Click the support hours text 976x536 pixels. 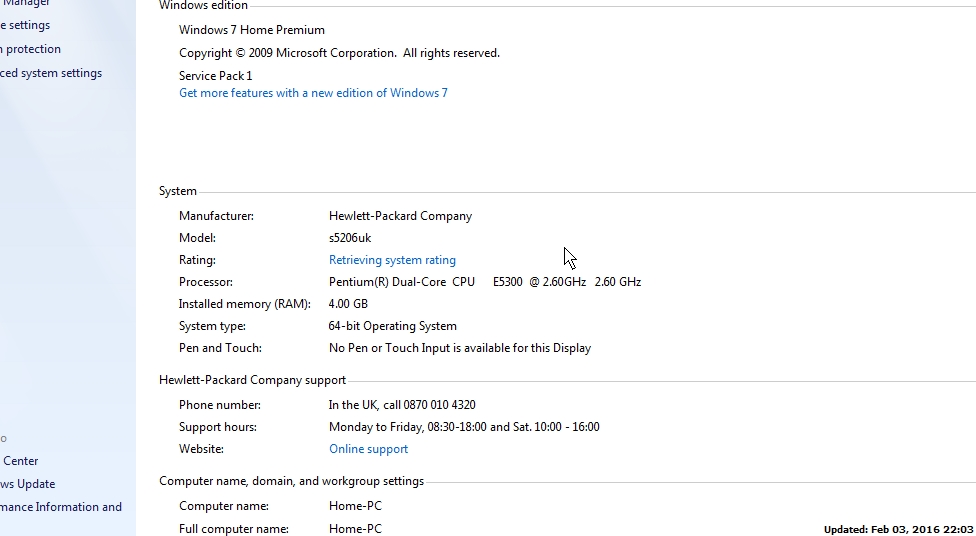464,427
